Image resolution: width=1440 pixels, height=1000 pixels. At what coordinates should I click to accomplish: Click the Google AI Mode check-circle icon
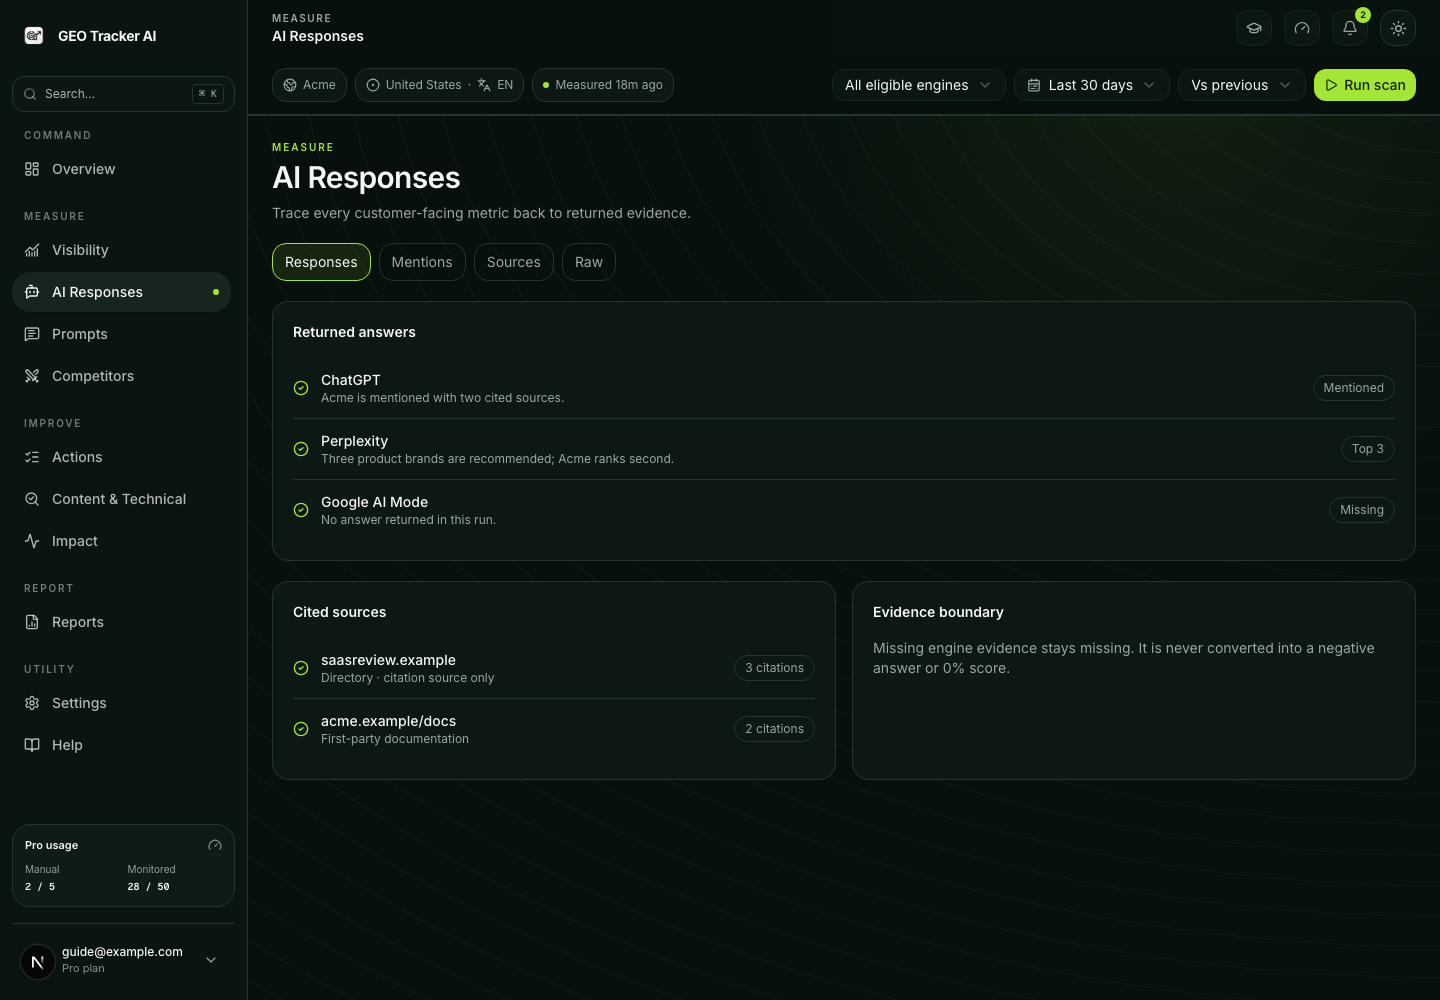tap(301, 510)
